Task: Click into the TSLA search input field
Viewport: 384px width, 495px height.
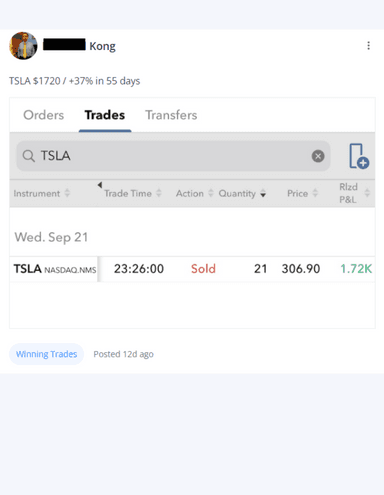Action: pos(173,156)
